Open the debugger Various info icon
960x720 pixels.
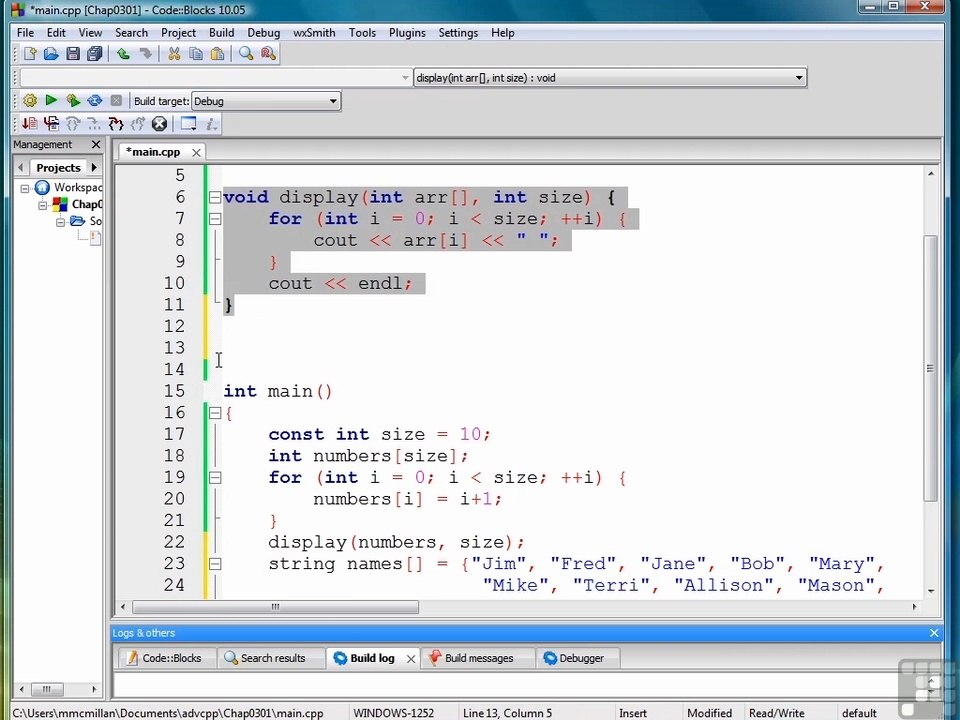click(211, 124)
